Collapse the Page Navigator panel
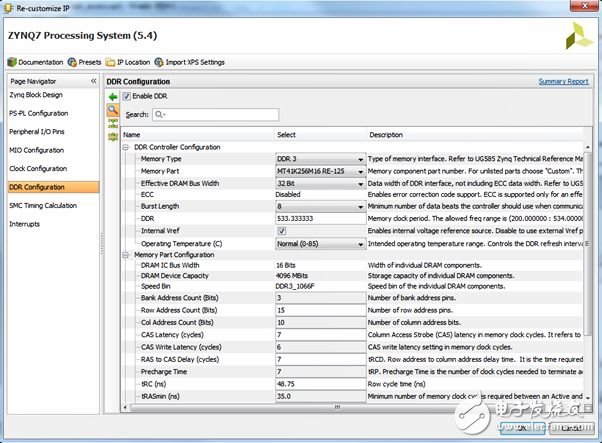Image resolution: width=602 pixels, height=443 pixels. [94, 80]
